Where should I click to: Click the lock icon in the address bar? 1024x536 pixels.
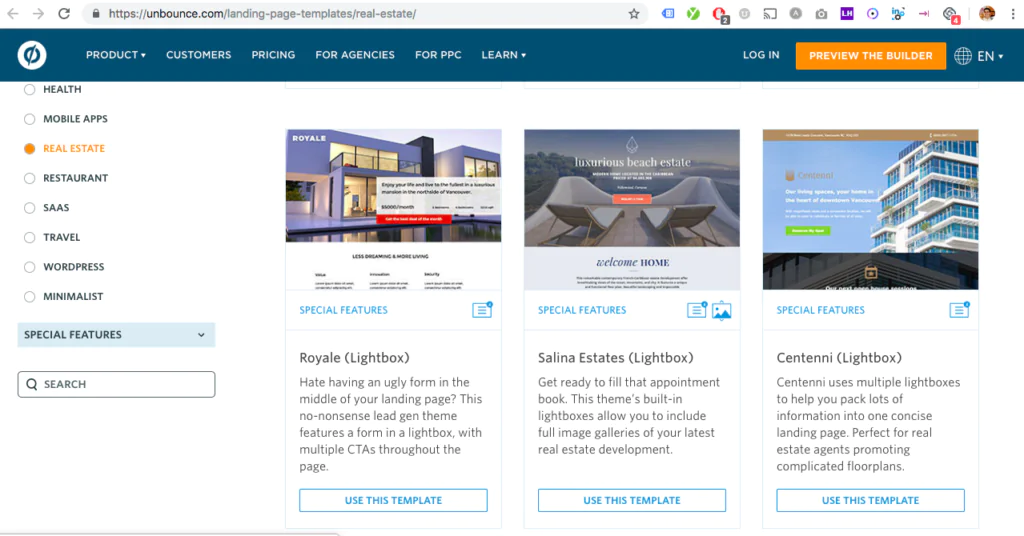(x=96, y=13)
